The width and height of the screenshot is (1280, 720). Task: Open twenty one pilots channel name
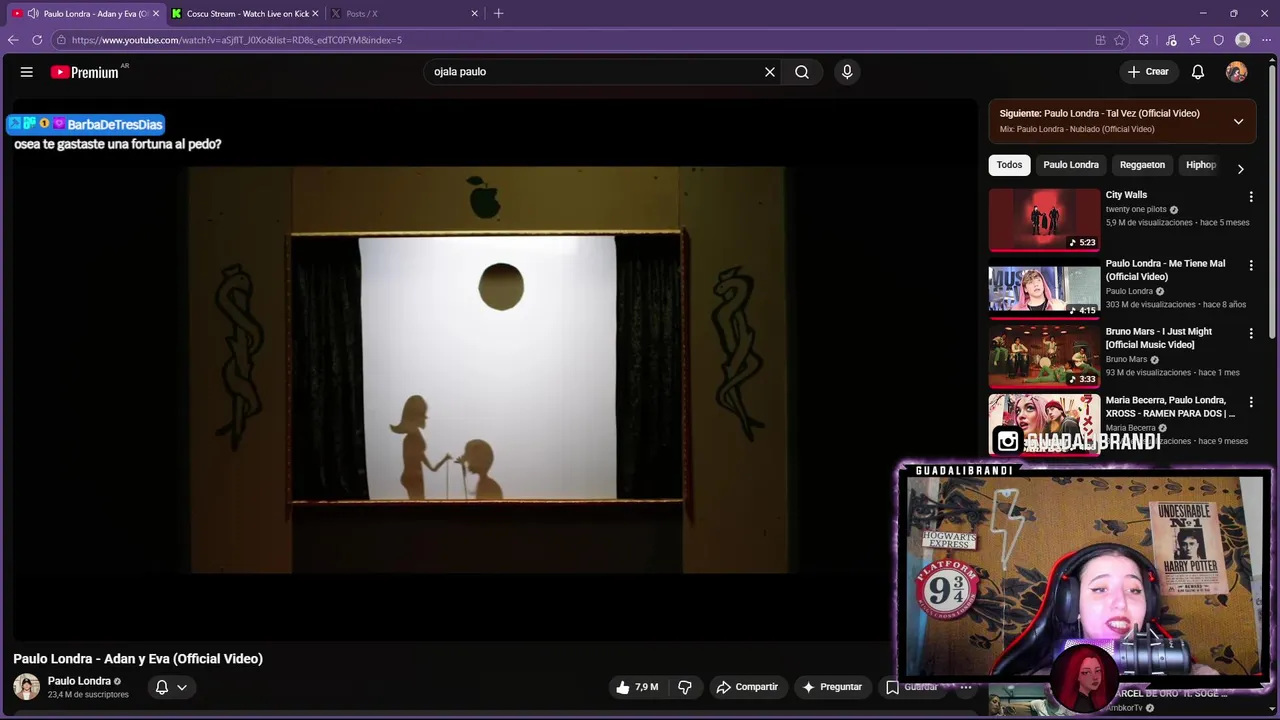1136,210
